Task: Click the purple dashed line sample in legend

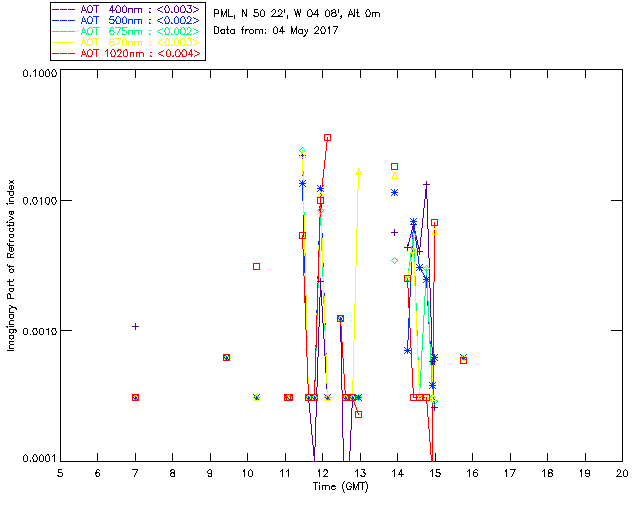Action: pos(64,10)
